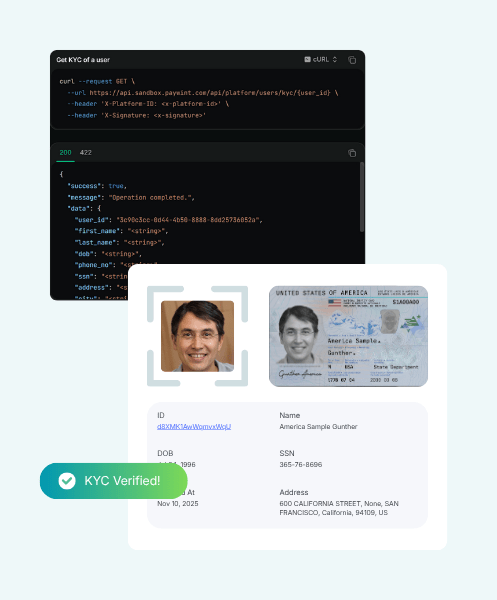Click the name America Sample Gunther
This screenshot has height=600, width=497.
pyautogui.click(x=318, y=427)
